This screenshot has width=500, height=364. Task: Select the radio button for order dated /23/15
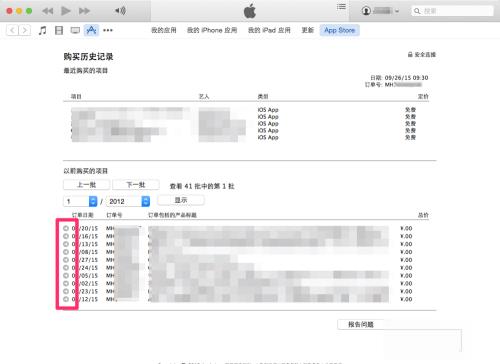click(66, 291)
